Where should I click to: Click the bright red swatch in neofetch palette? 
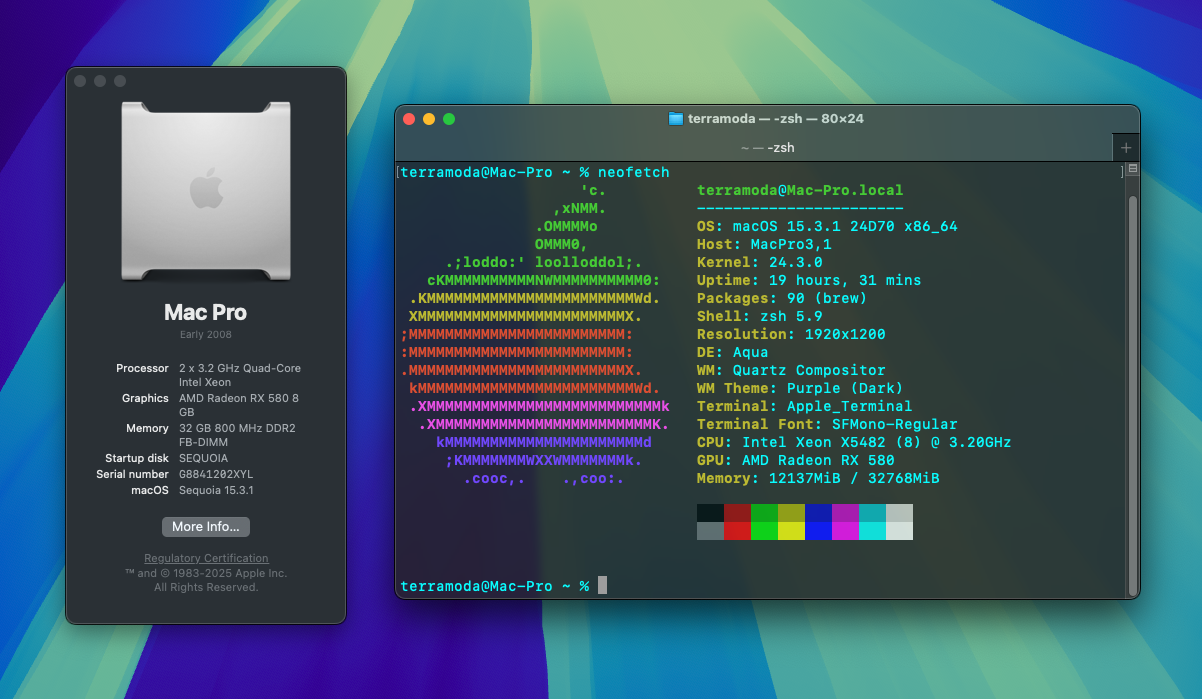737,530
